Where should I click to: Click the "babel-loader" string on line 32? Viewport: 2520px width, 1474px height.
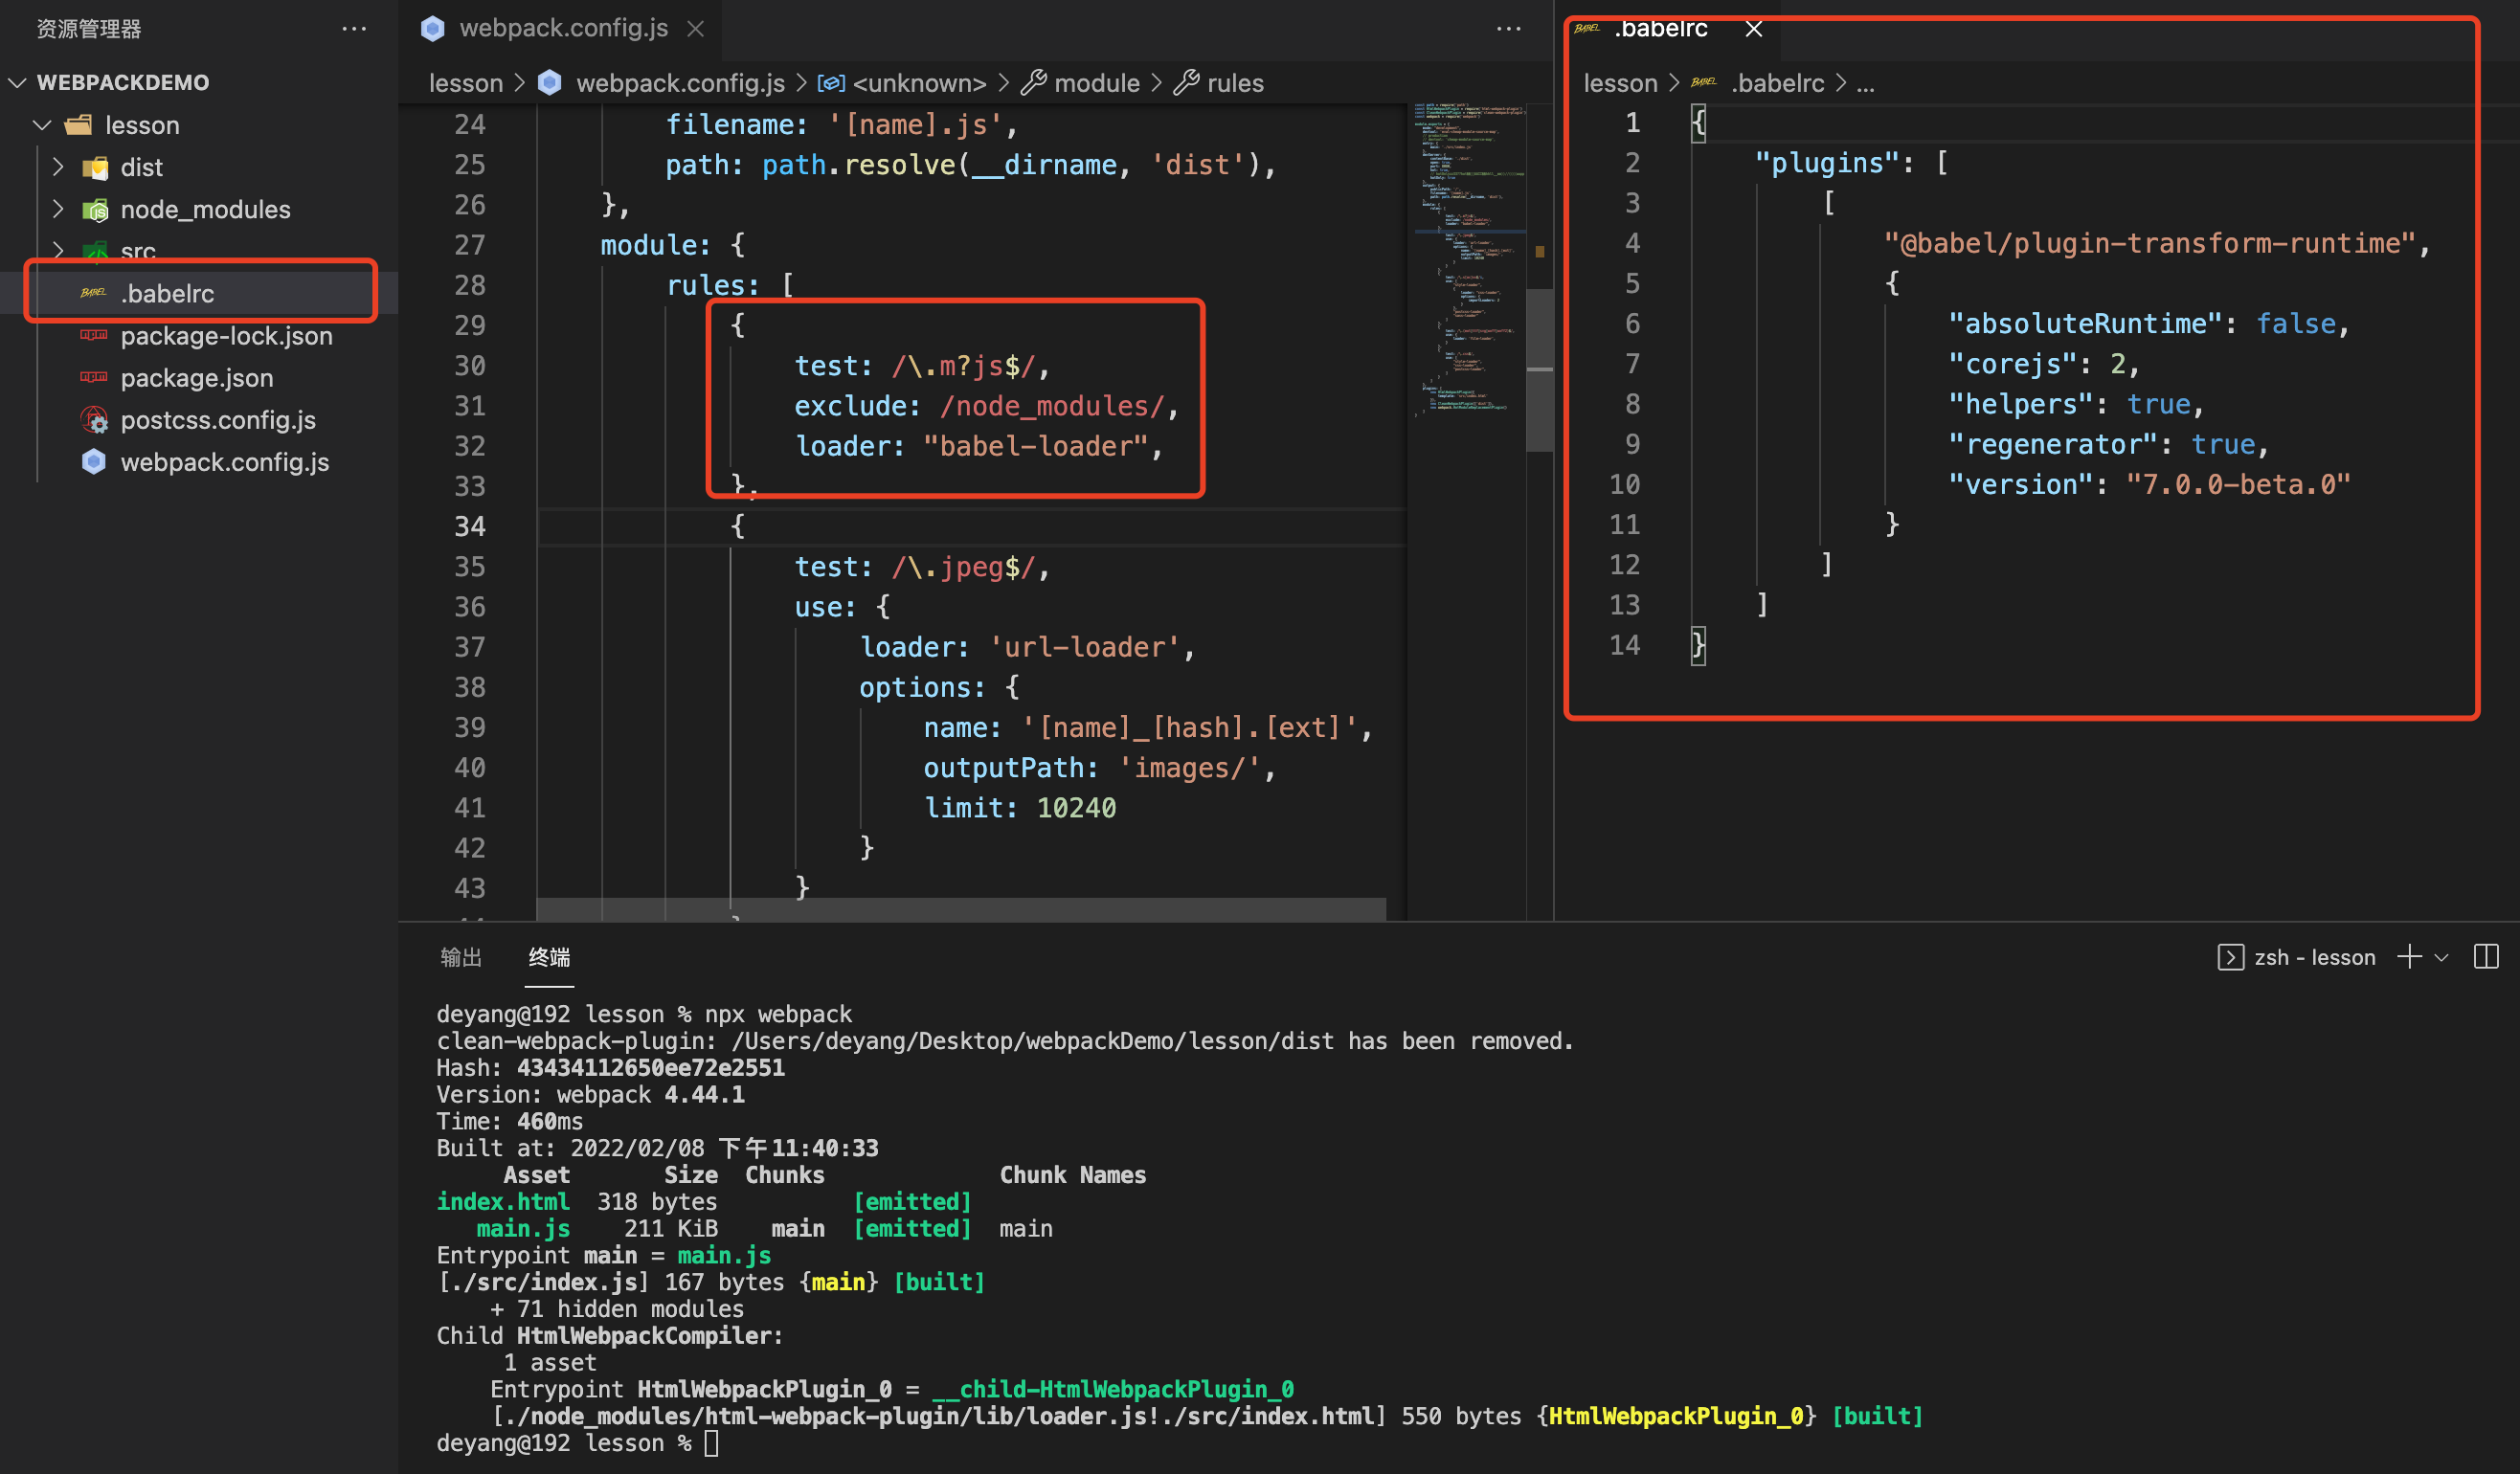[x=1035, y=446]
